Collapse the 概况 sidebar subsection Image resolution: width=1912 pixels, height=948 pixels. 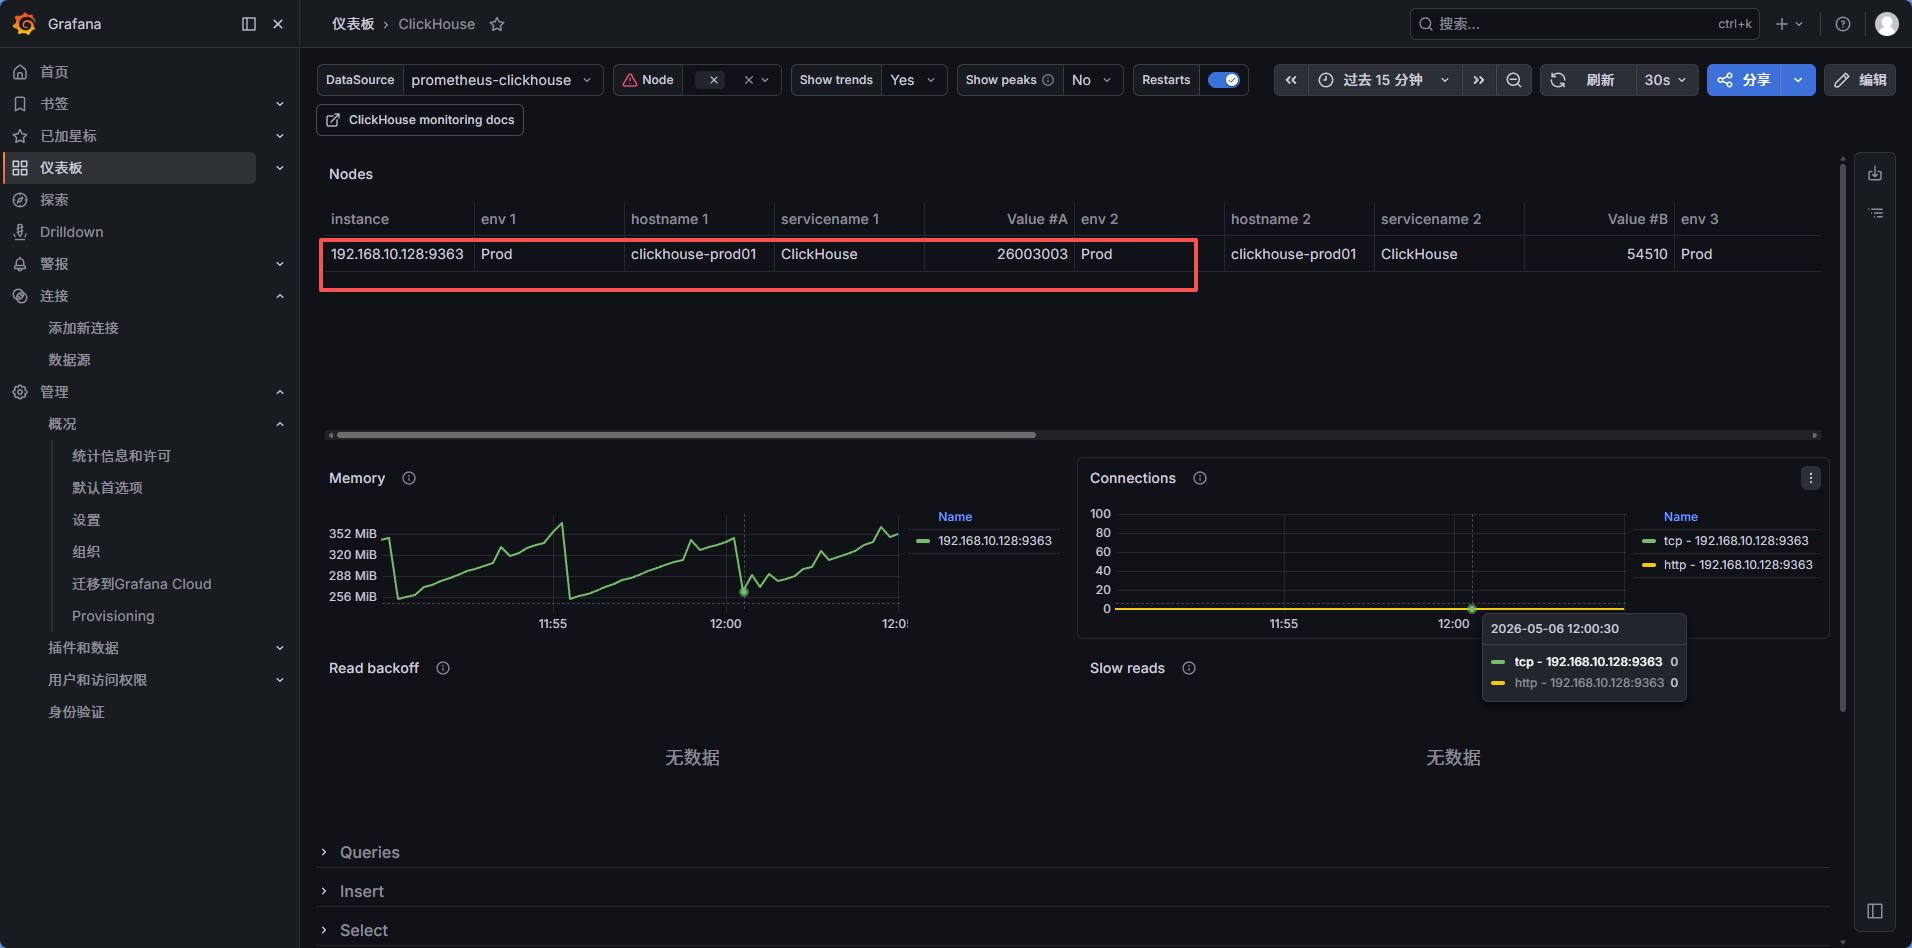coord(280,424)
